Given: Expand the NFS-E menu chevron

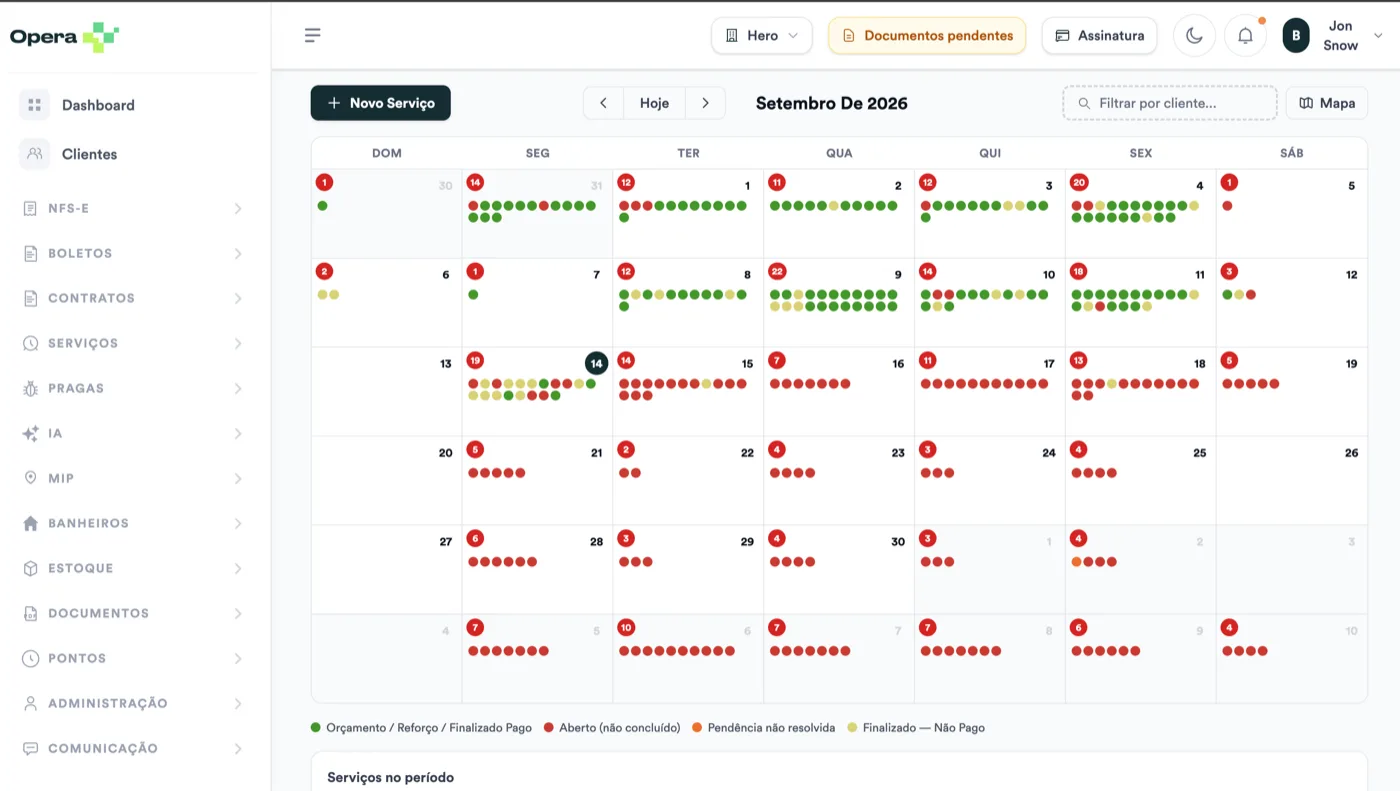Looking at the screenshot, I should [x=238, y=209].
